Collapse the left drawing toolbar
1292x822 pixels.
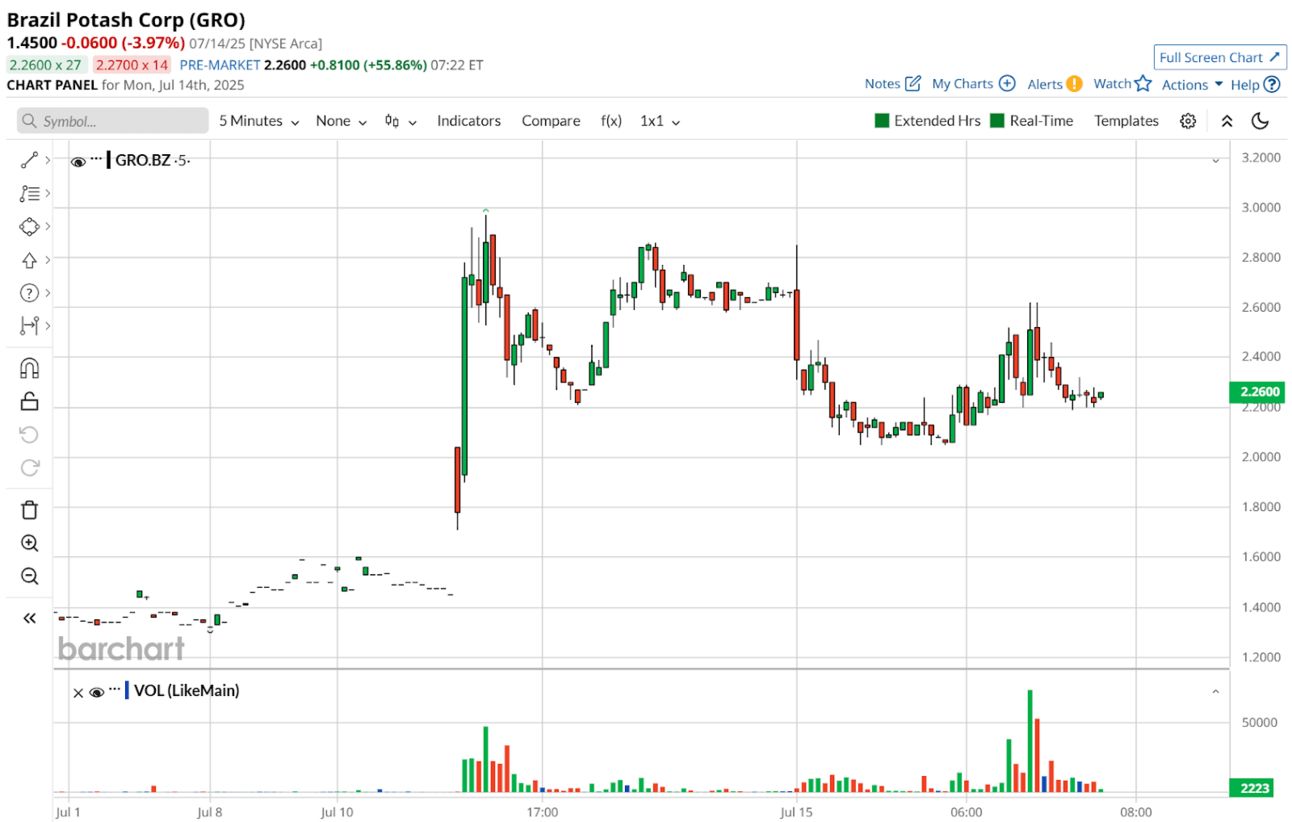tap(29, 618)
